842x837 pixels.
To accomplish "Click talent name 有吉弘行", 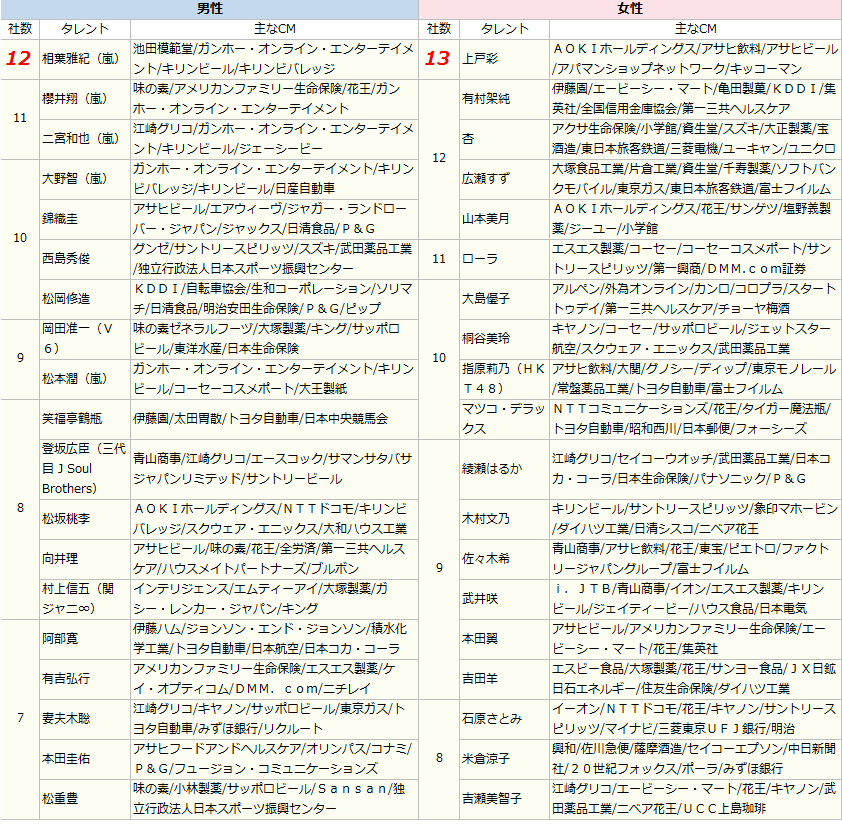I will (x=66, y=679).
